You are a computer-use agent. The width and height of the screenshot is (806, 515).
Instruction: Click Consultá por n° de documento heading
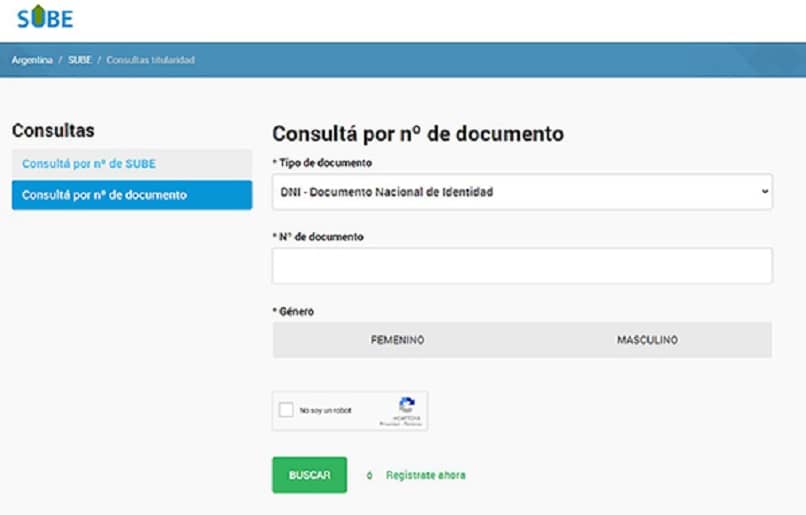tap(418, 134)
